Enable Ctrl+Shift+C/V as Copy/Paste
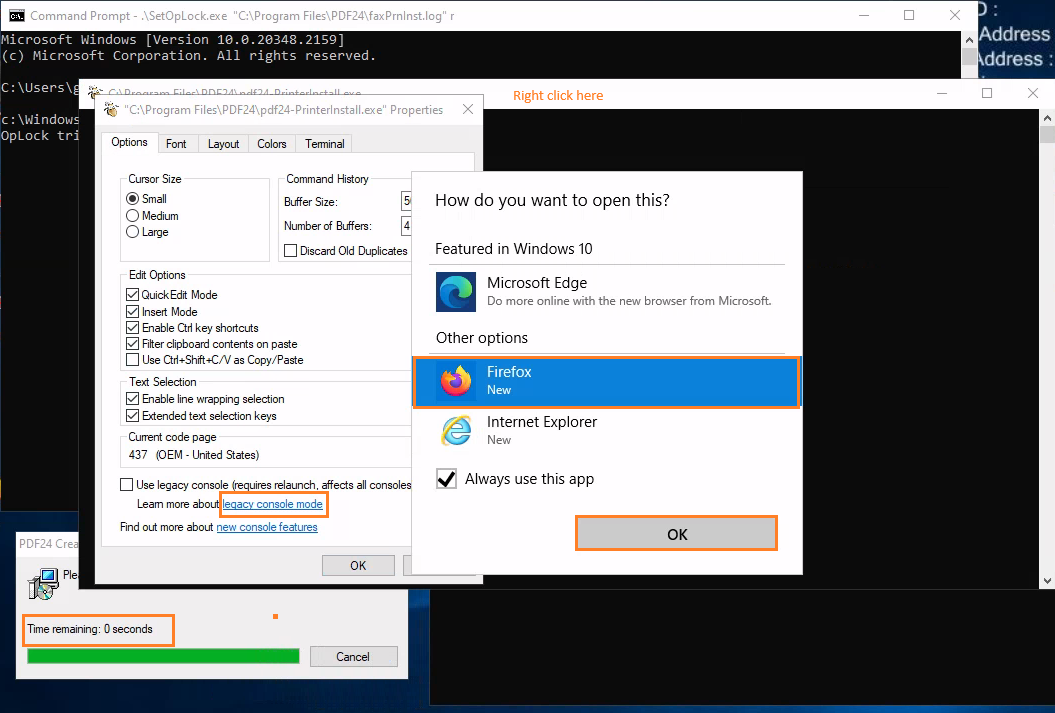The image size is (1055, 713). [133, 360]
